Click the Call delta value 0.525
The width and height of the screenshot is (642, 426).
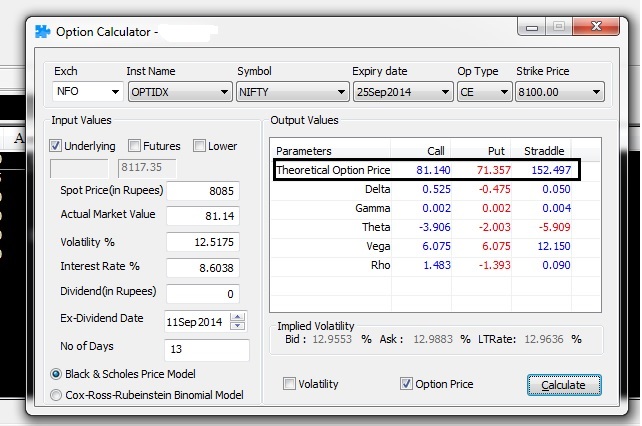(436, 189)
